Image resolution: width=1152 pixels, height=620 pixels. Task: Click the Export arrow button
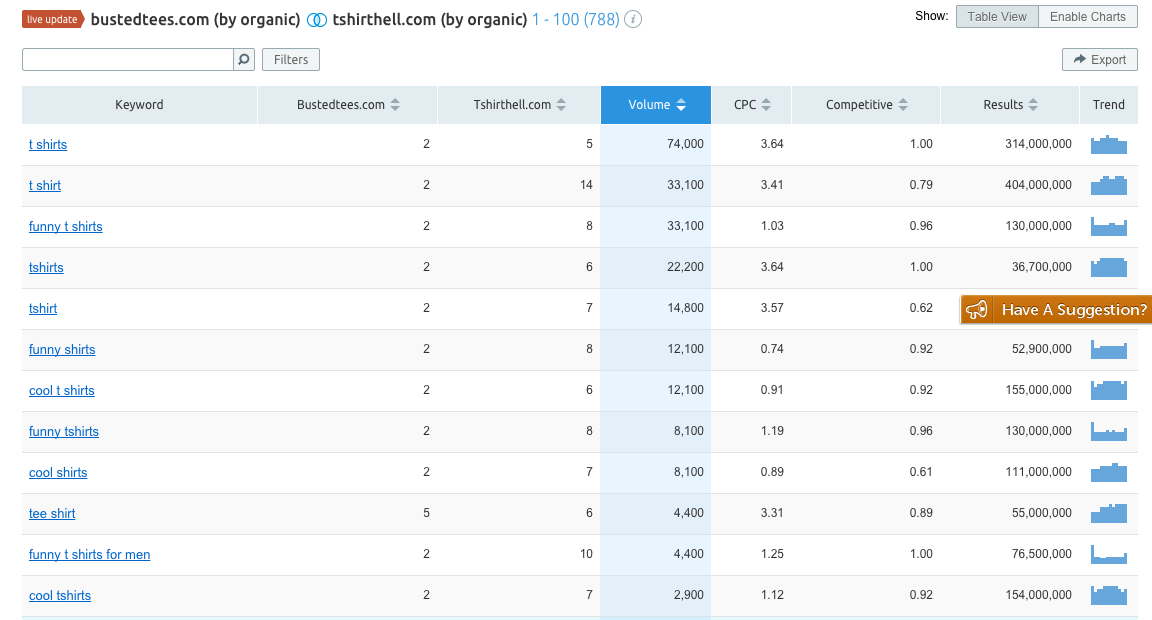point(1099,60)
